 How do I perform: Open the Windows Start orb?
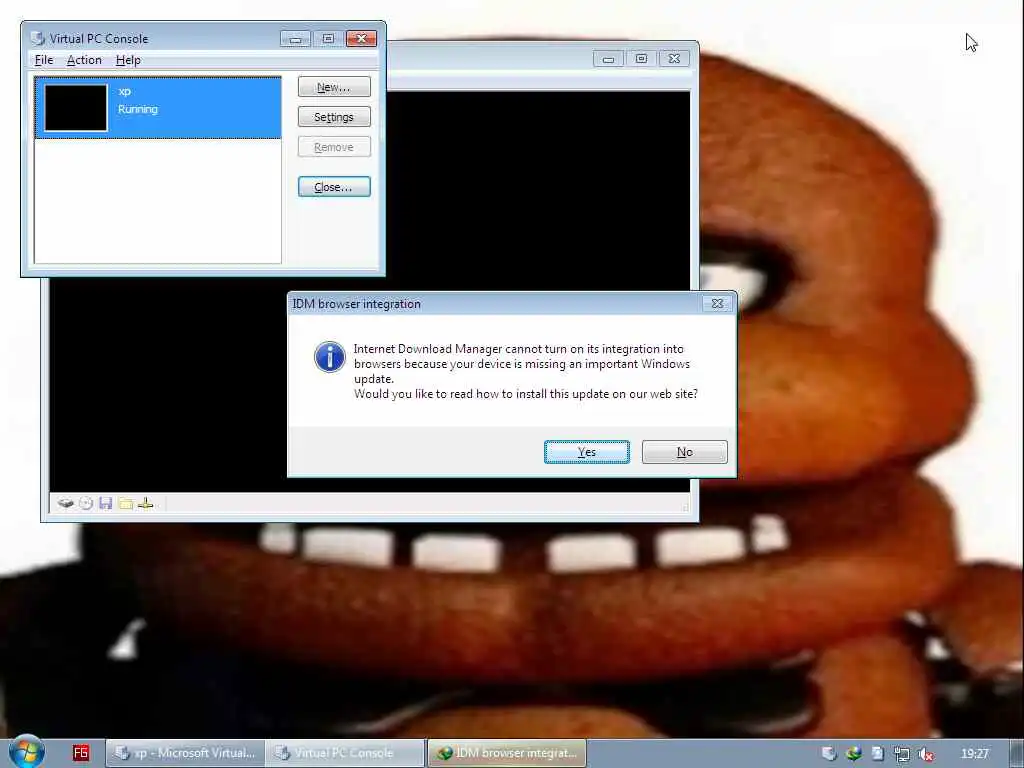26,751
